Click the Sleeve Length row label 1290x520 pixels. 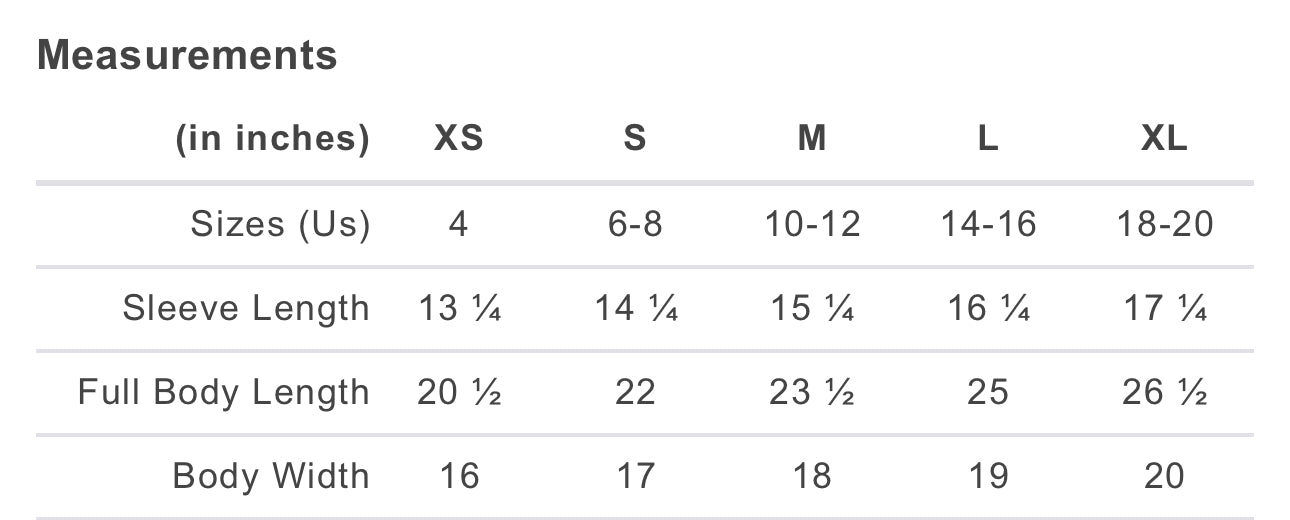tap(246, 308)
